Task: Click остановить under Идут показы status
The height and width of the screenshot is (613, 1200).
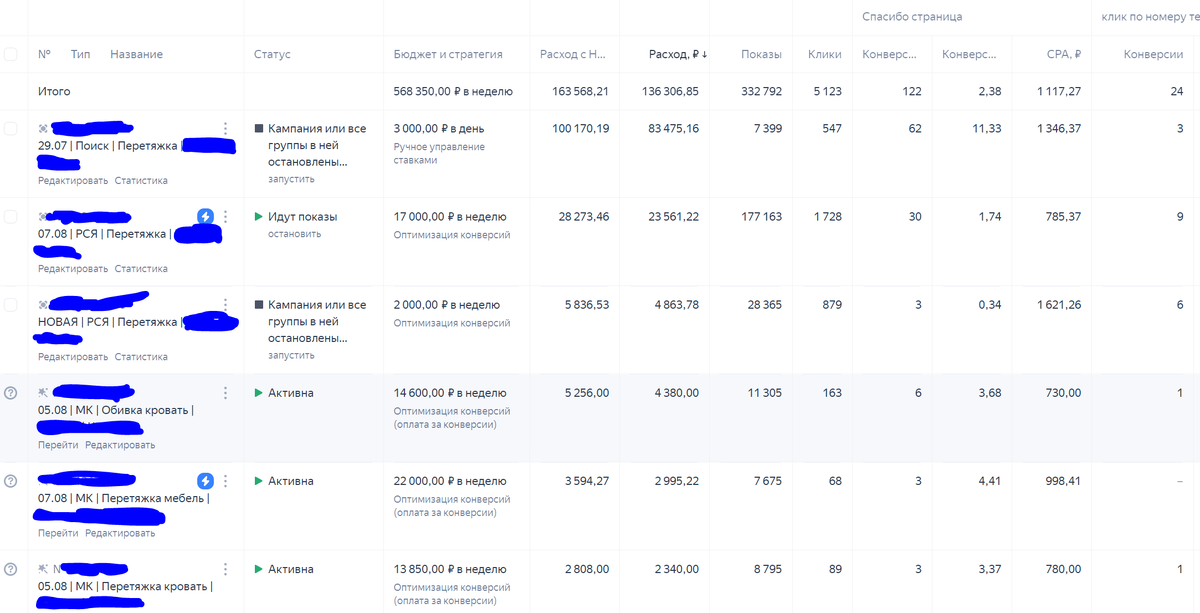Action: click(294, 234)
